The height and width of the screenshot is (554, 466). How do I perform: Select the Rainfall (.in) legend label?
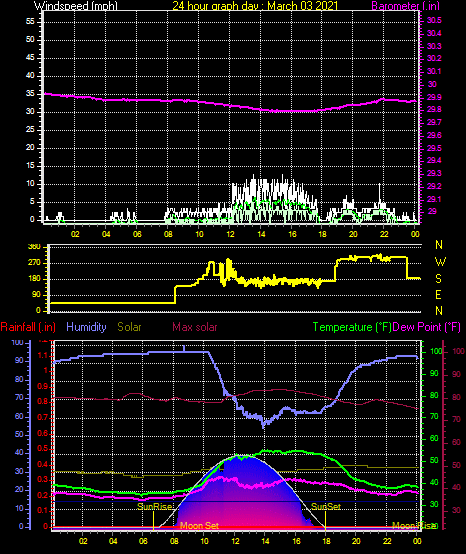(28, 327)
